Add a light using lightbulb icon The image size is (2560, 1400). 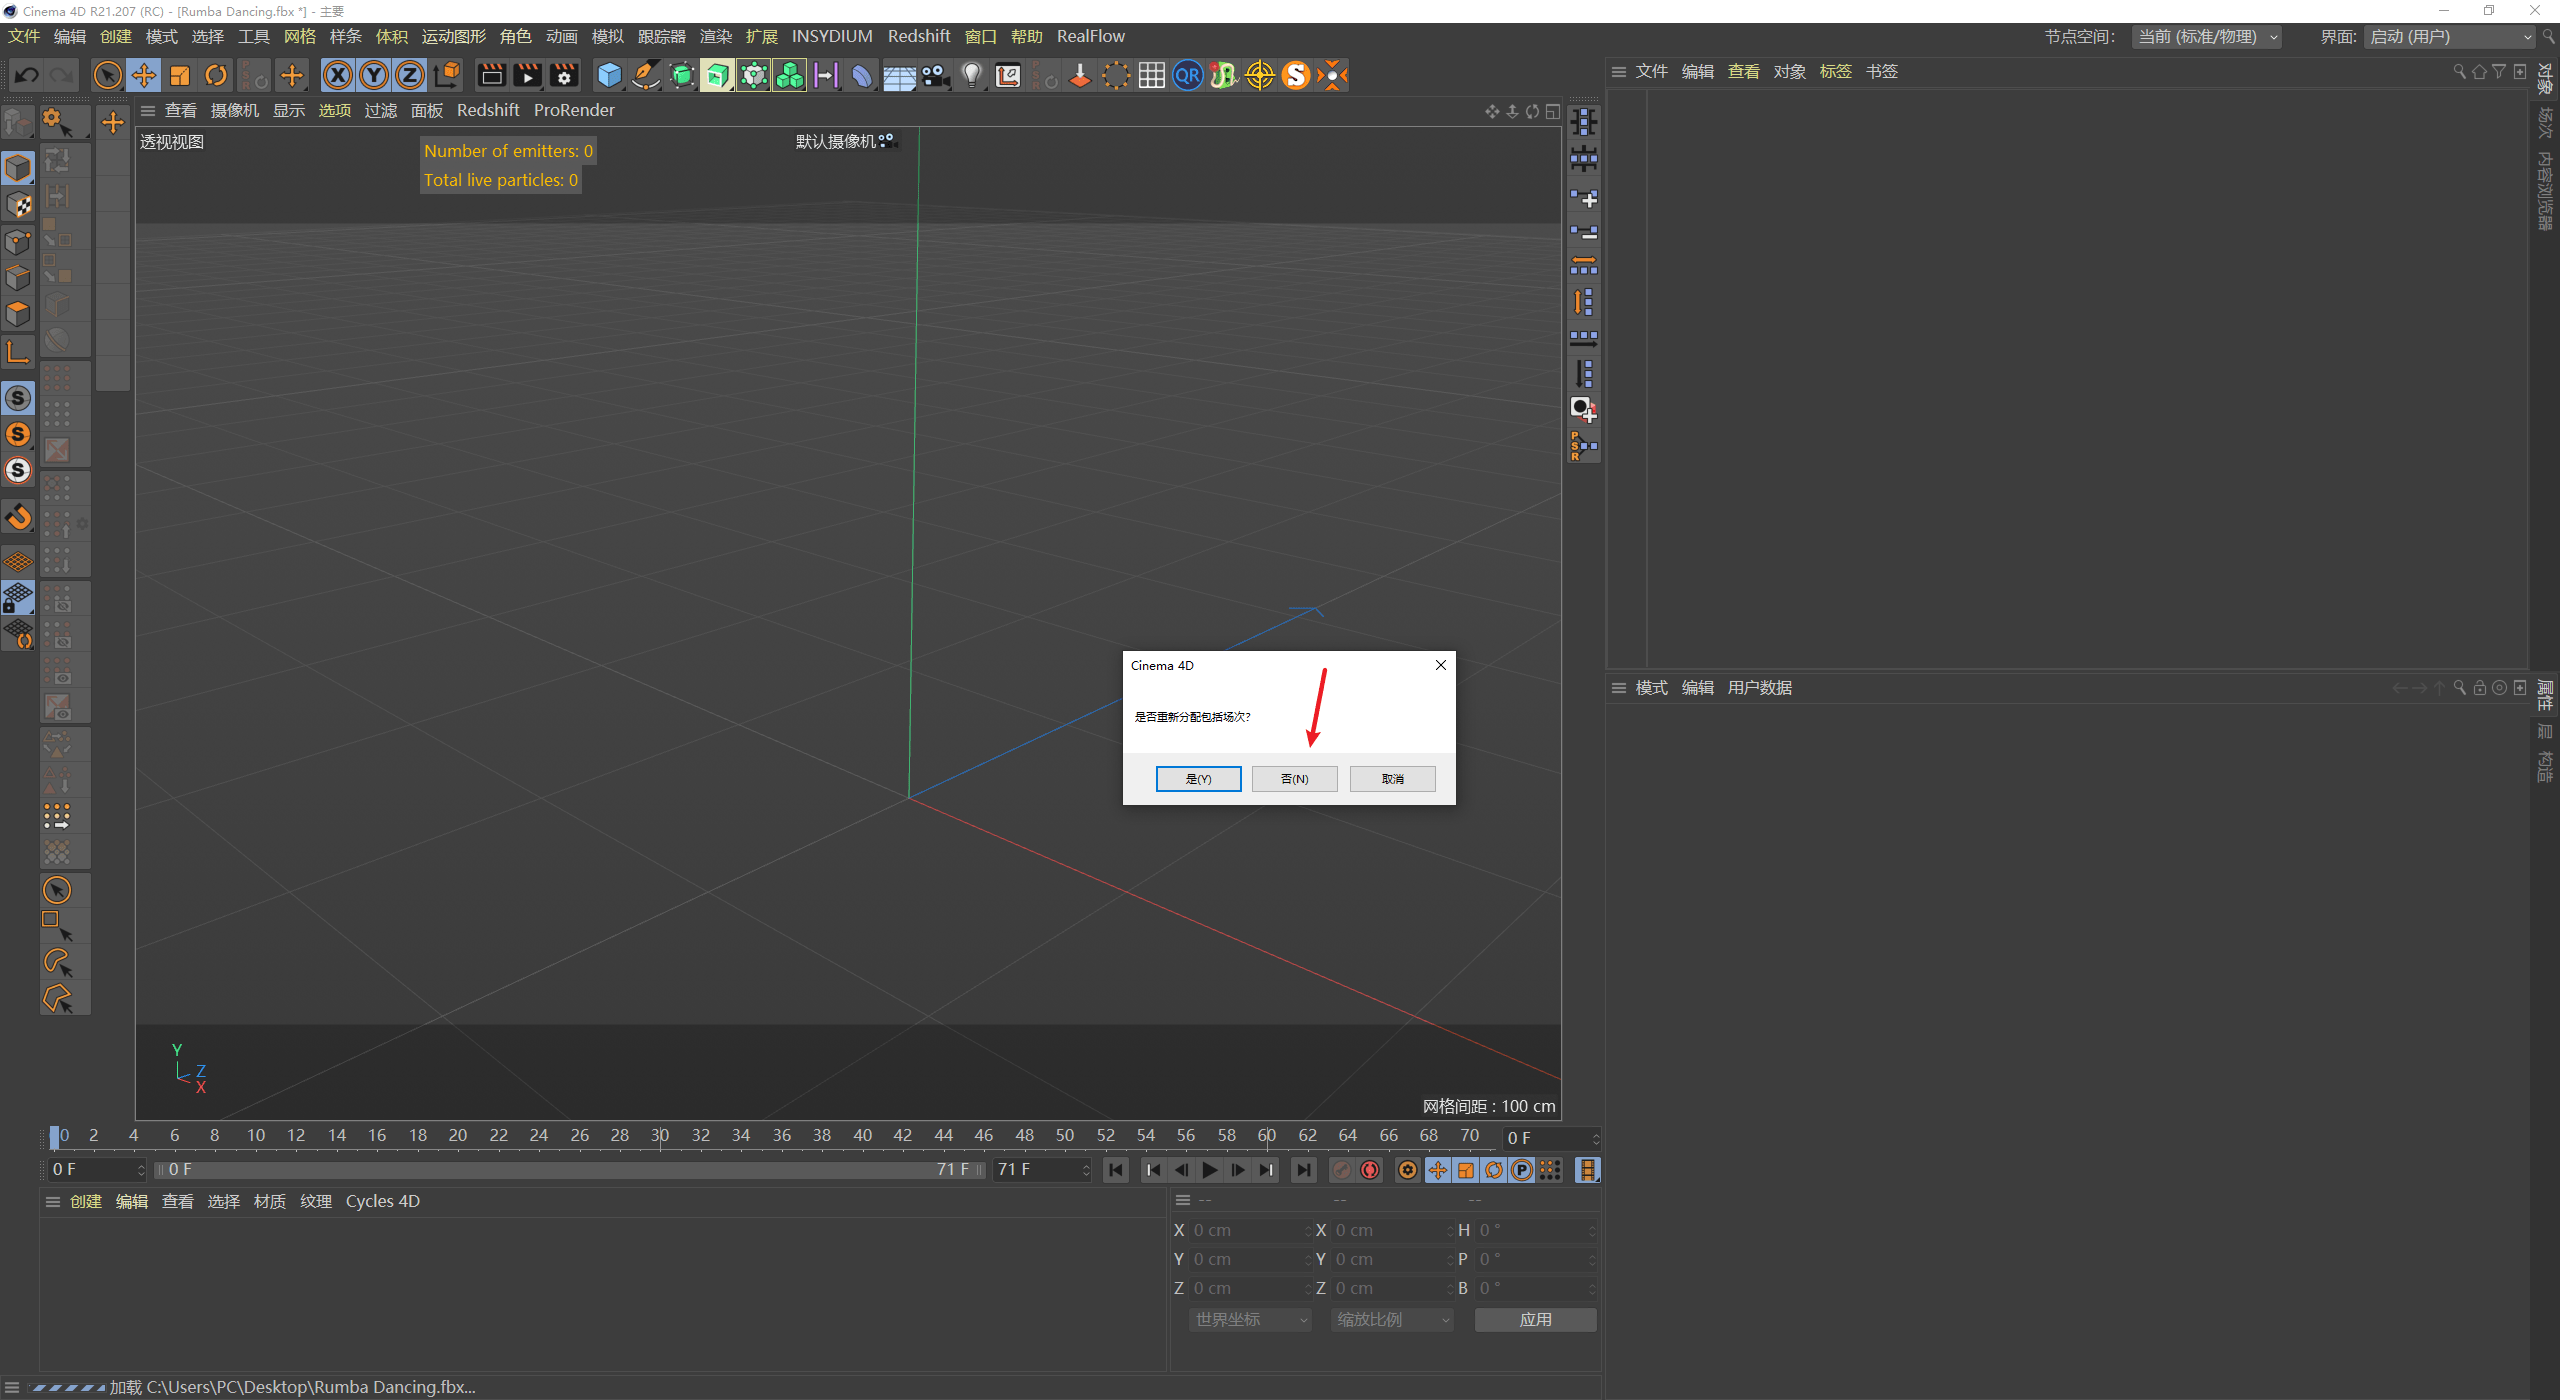click(x=971, y=75)
